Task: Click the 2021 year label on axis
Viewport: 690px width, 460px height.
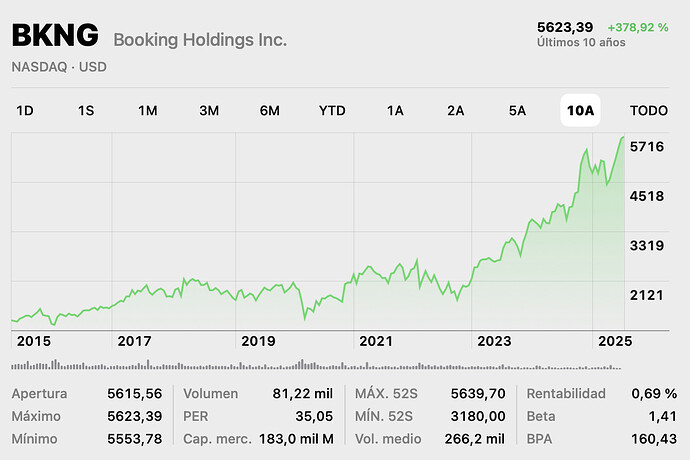Action: click(376, 341)
